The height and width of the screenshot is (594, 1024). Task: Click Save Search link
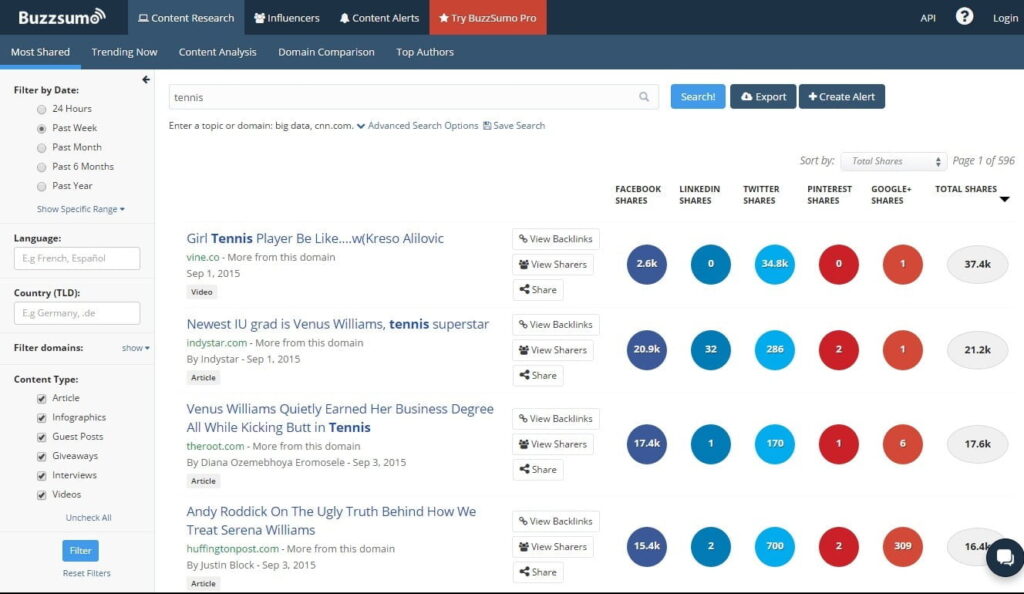514,125
